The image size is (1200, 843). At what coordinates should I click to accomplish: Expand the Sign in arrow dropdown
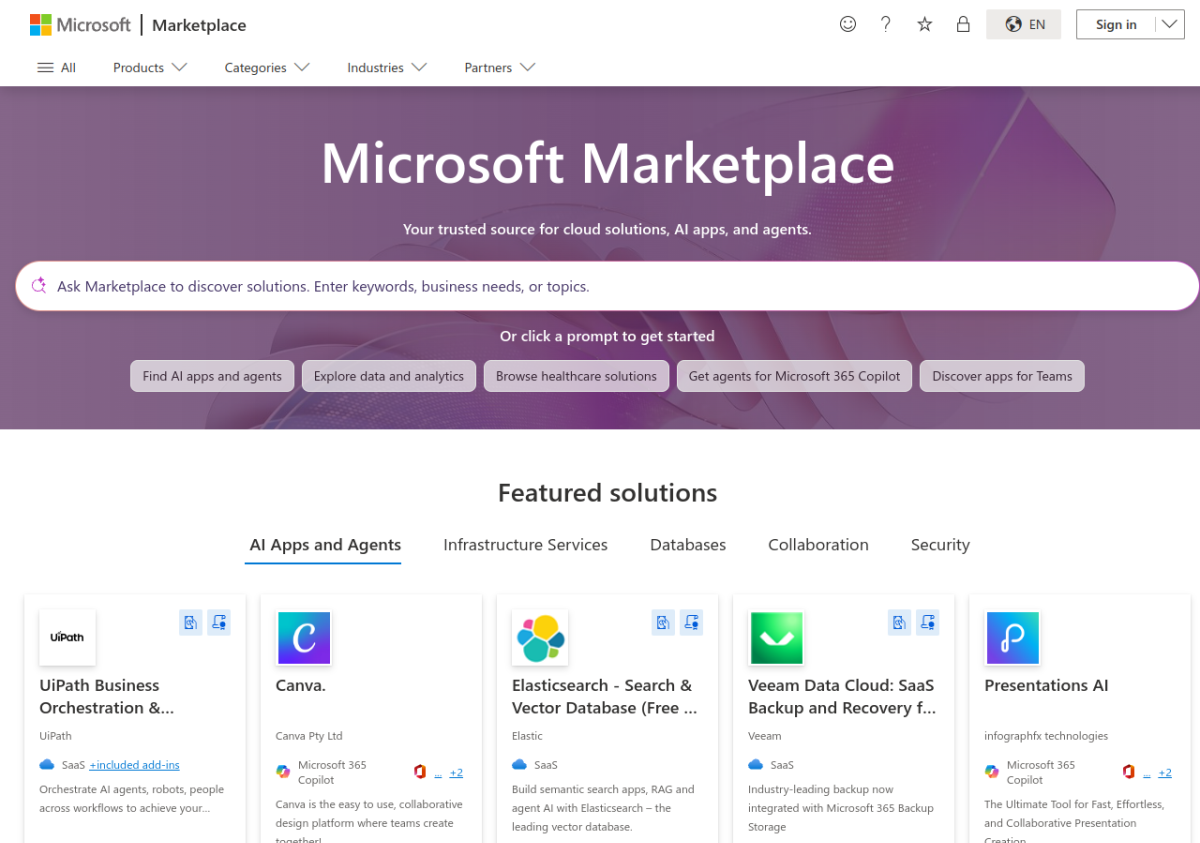click(1170, 25)
